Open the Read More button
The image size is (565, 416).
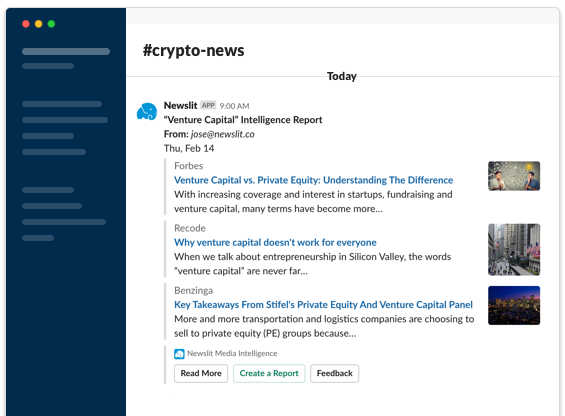[x=201, y=373]
